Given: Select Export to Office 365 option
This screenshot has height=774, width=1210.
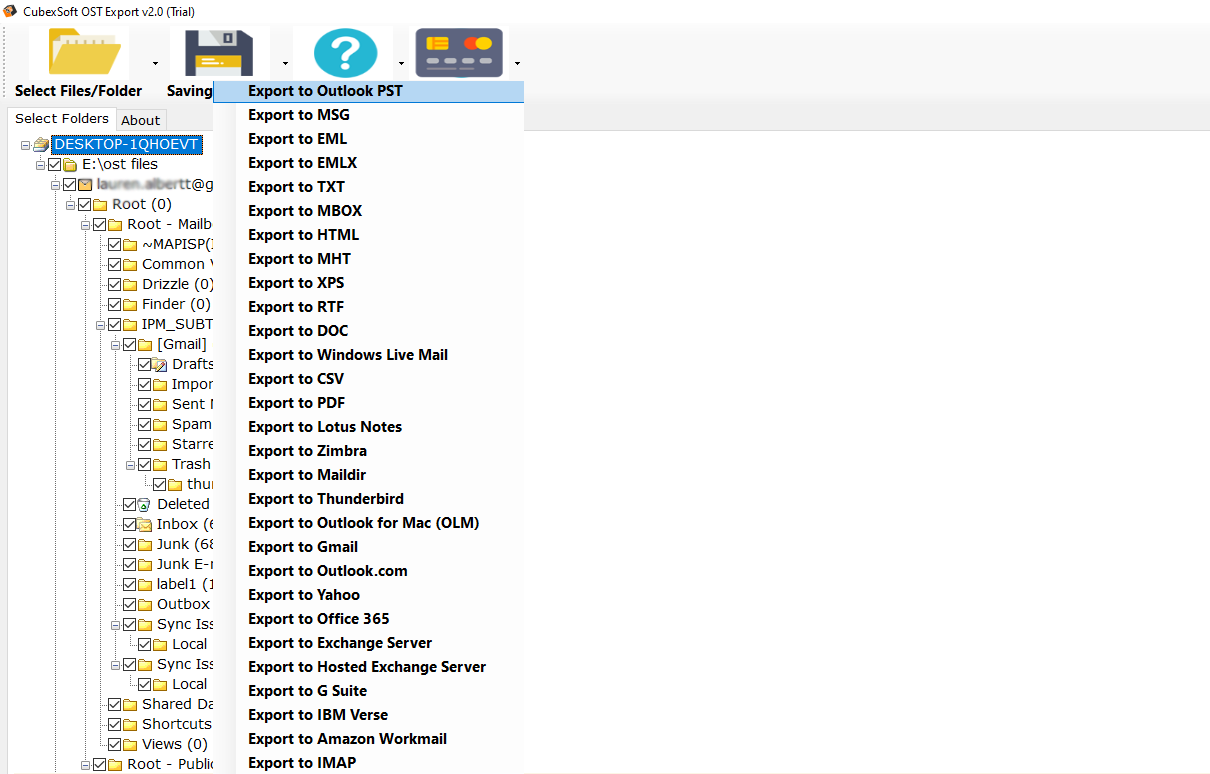Looking at the screenshot, I should [318, 619].
